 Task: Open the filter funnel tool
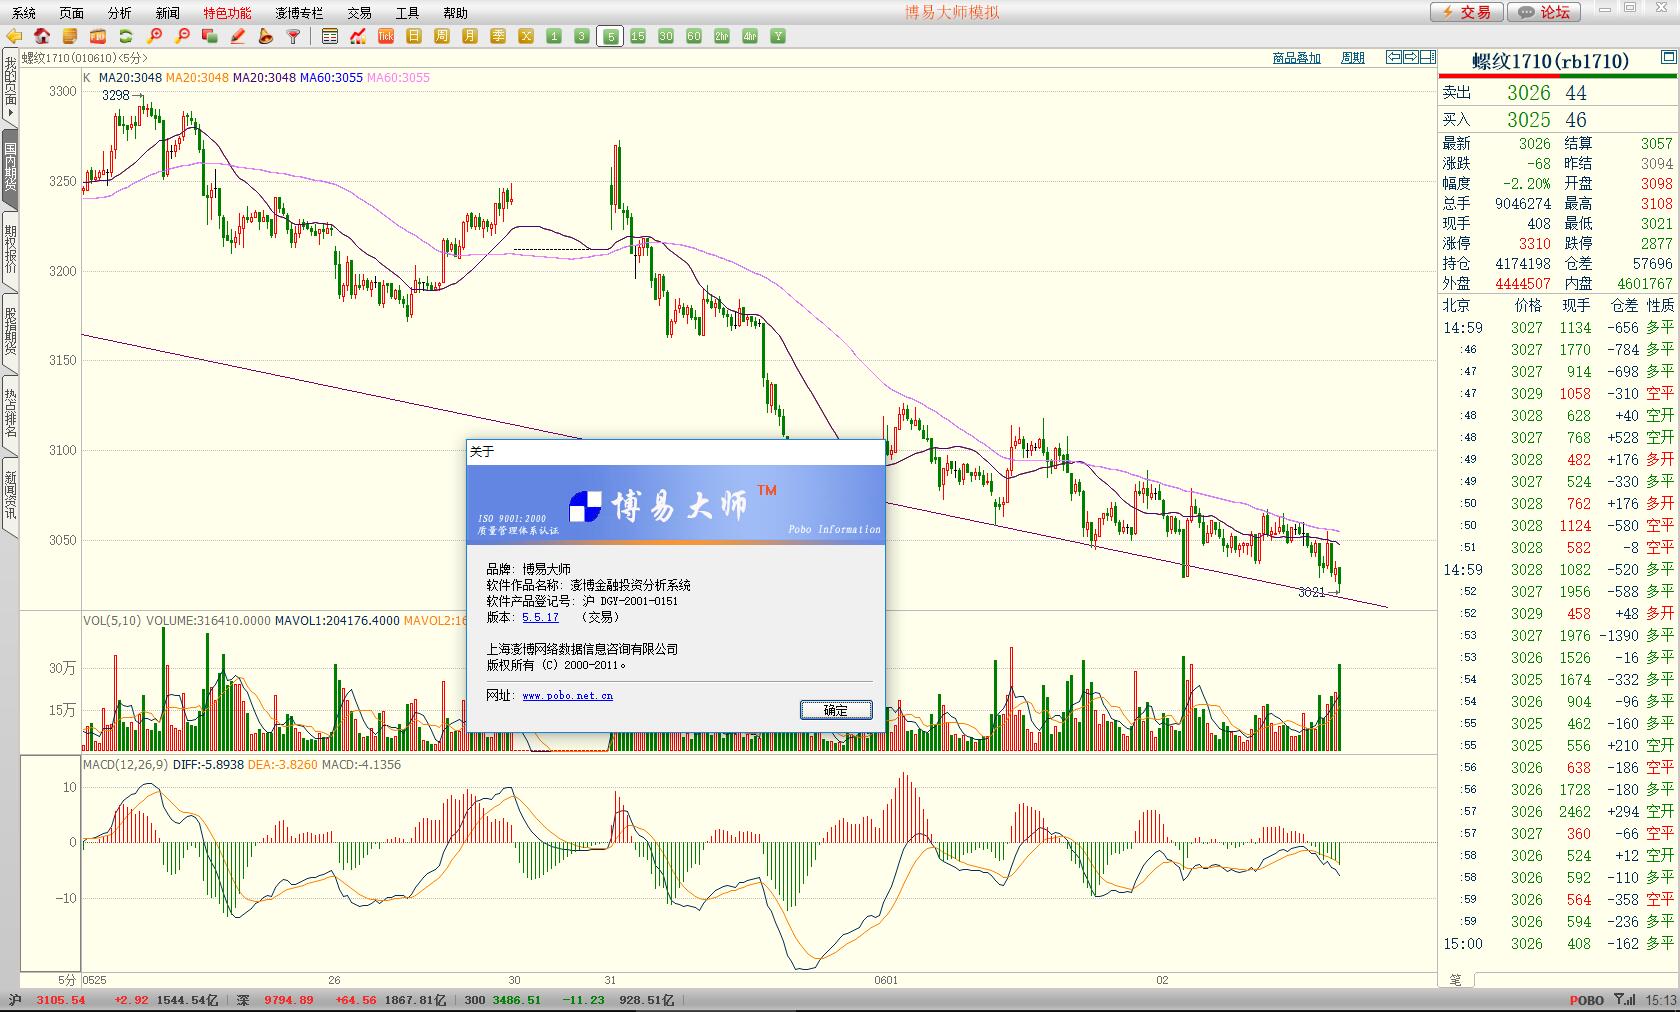click(294, 37)
